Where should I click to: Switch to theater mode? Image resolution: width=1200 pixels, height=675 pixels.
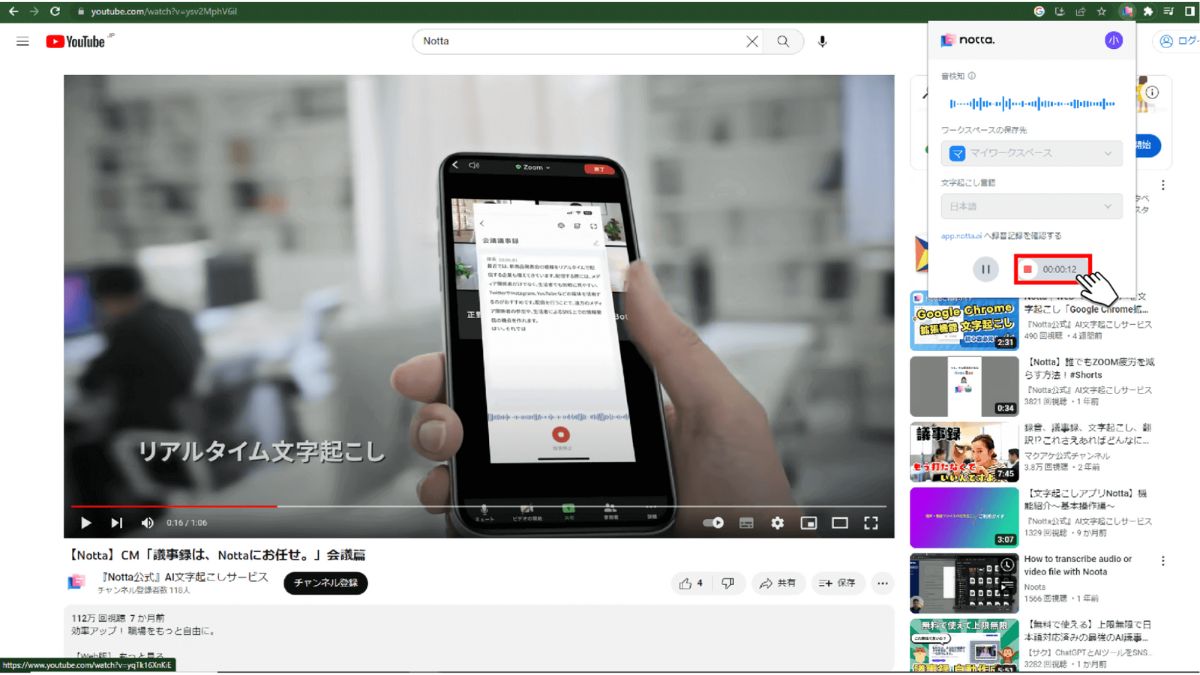(x=840, y=522)
